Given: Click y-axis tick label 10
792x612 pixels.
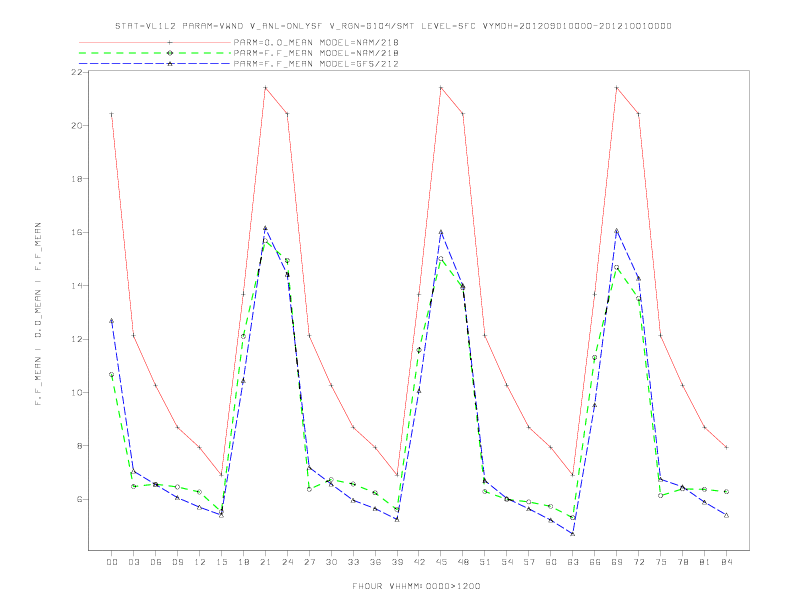Looking at the screenshot, I should click(x=76, y=392).
